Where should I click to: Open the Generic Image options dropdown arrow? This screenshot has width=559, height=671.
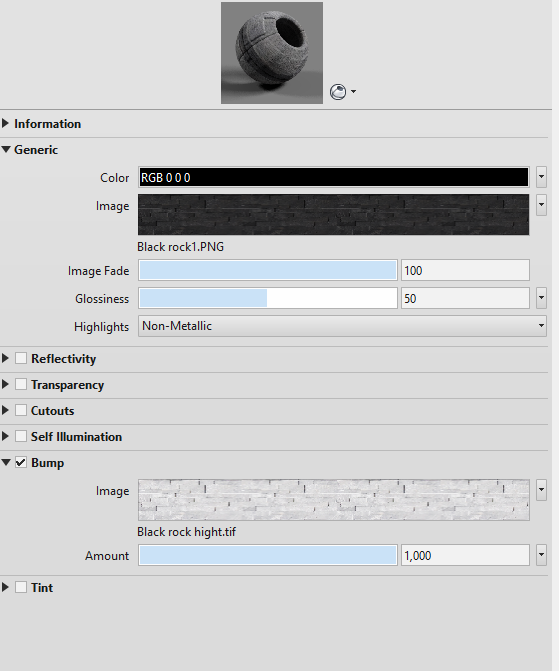coord(541,205)
